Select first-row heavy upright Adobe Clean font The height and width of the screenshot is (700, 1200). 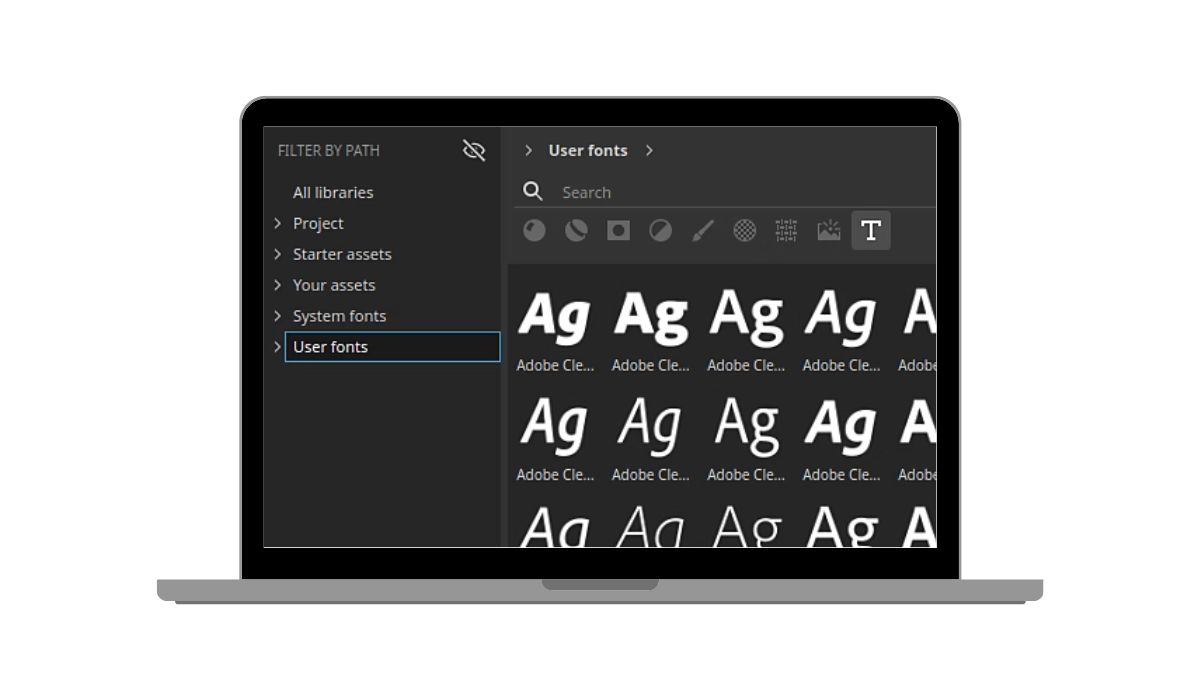[651, 330]
